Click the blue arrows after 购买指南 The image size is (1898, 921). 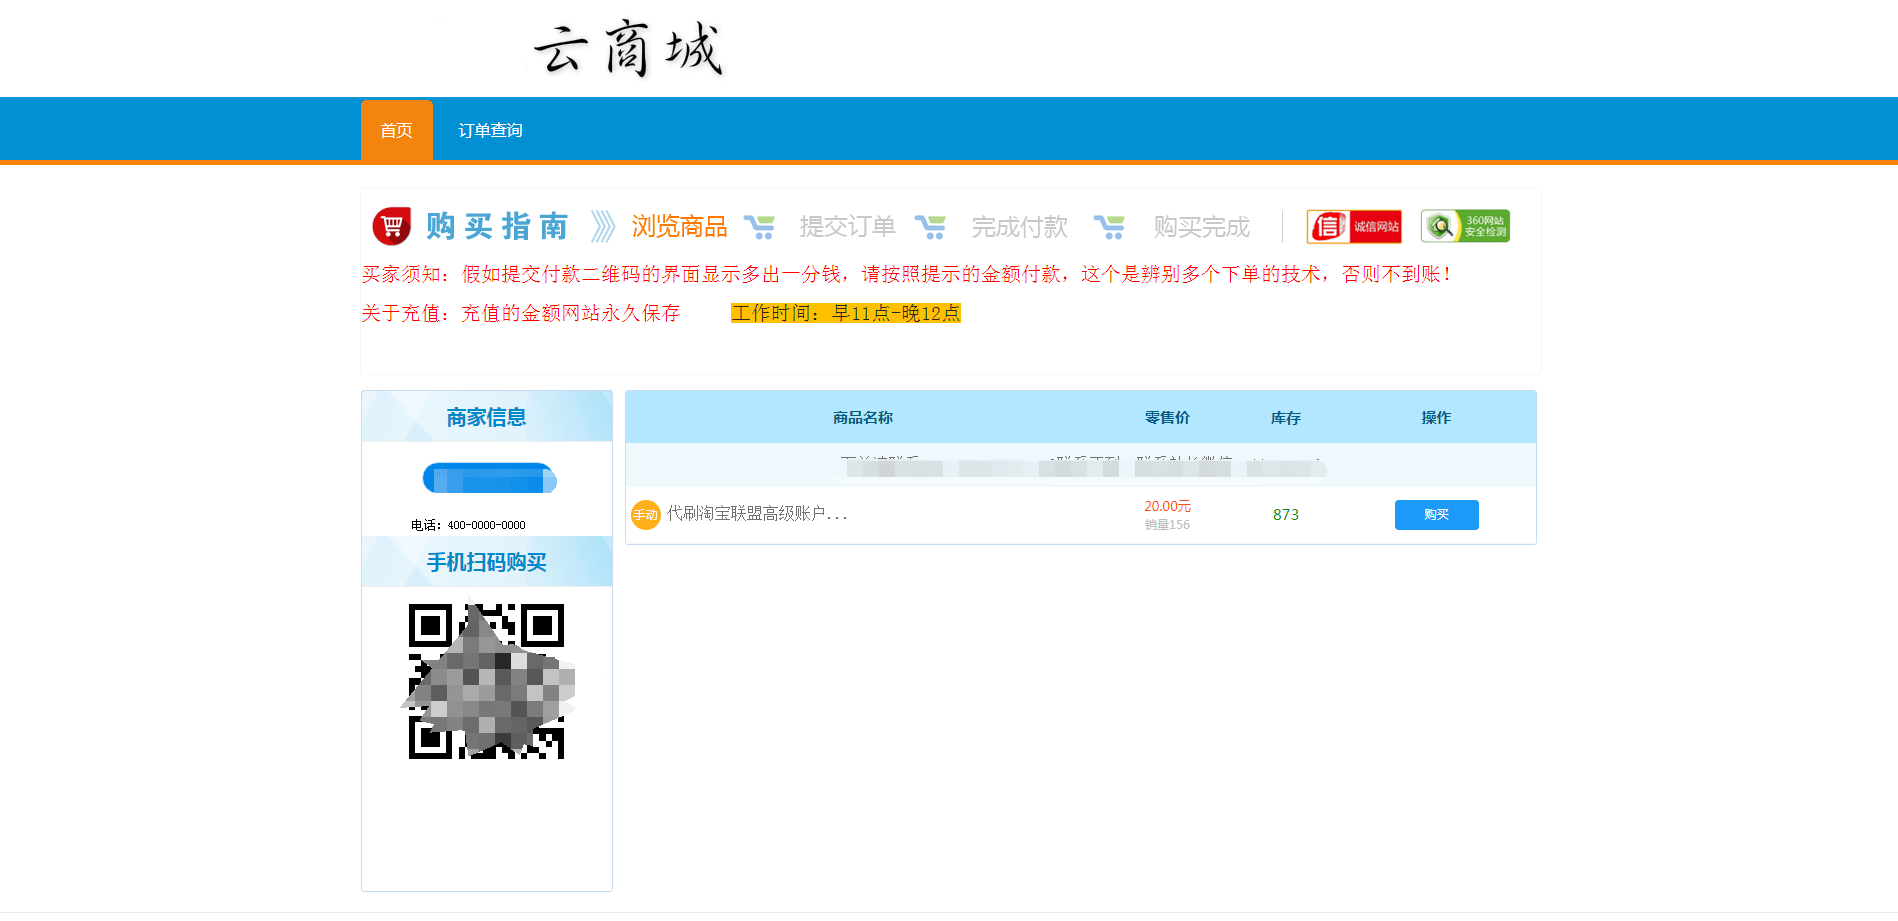(x=602, y=226)
